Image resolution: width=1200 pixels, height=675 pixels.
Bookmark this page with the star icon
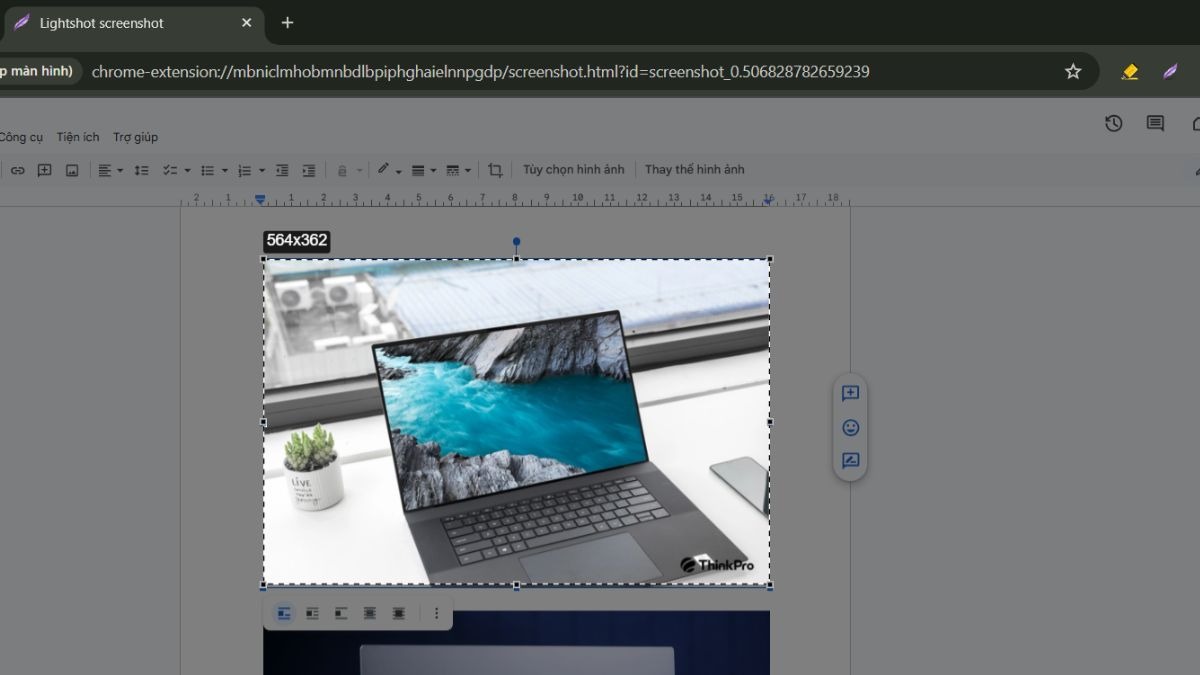pos(1073,71)
